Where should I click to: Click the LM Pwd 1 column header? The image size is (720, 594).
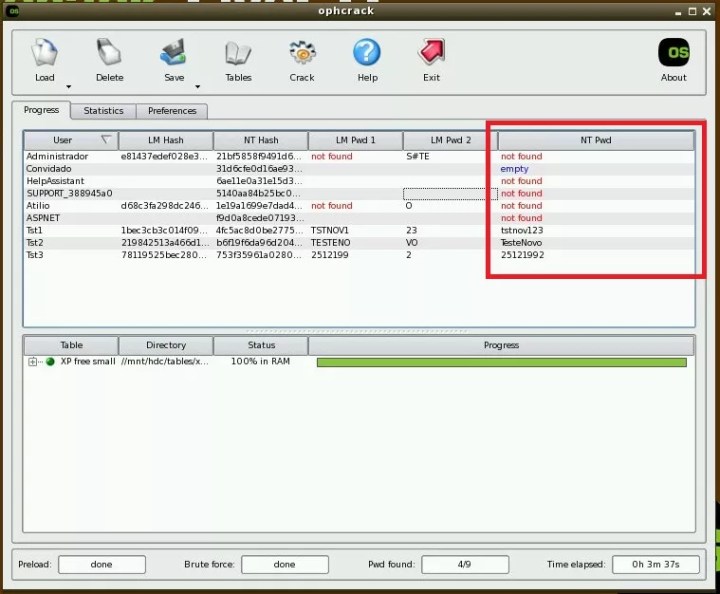(355, 140)
